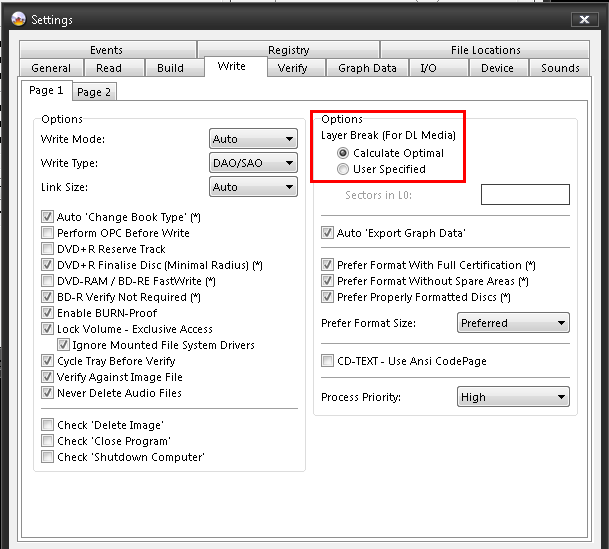Check 'Delete Image' checkbox

pyautogui.click(x=48, y=425)
